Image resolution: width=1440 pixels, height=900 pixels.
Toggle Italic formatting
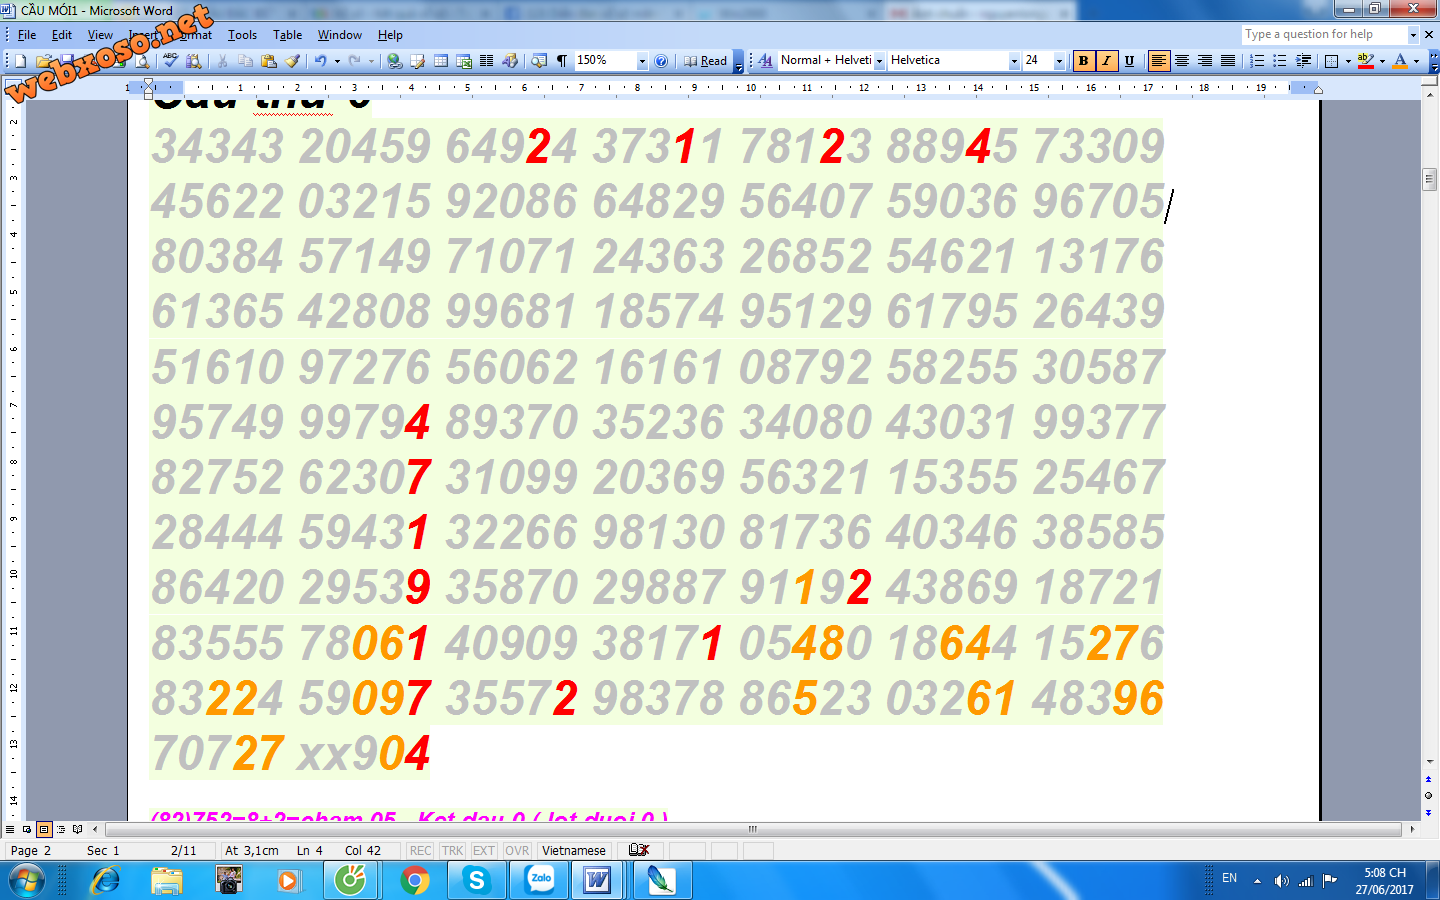click(1106, 61)
